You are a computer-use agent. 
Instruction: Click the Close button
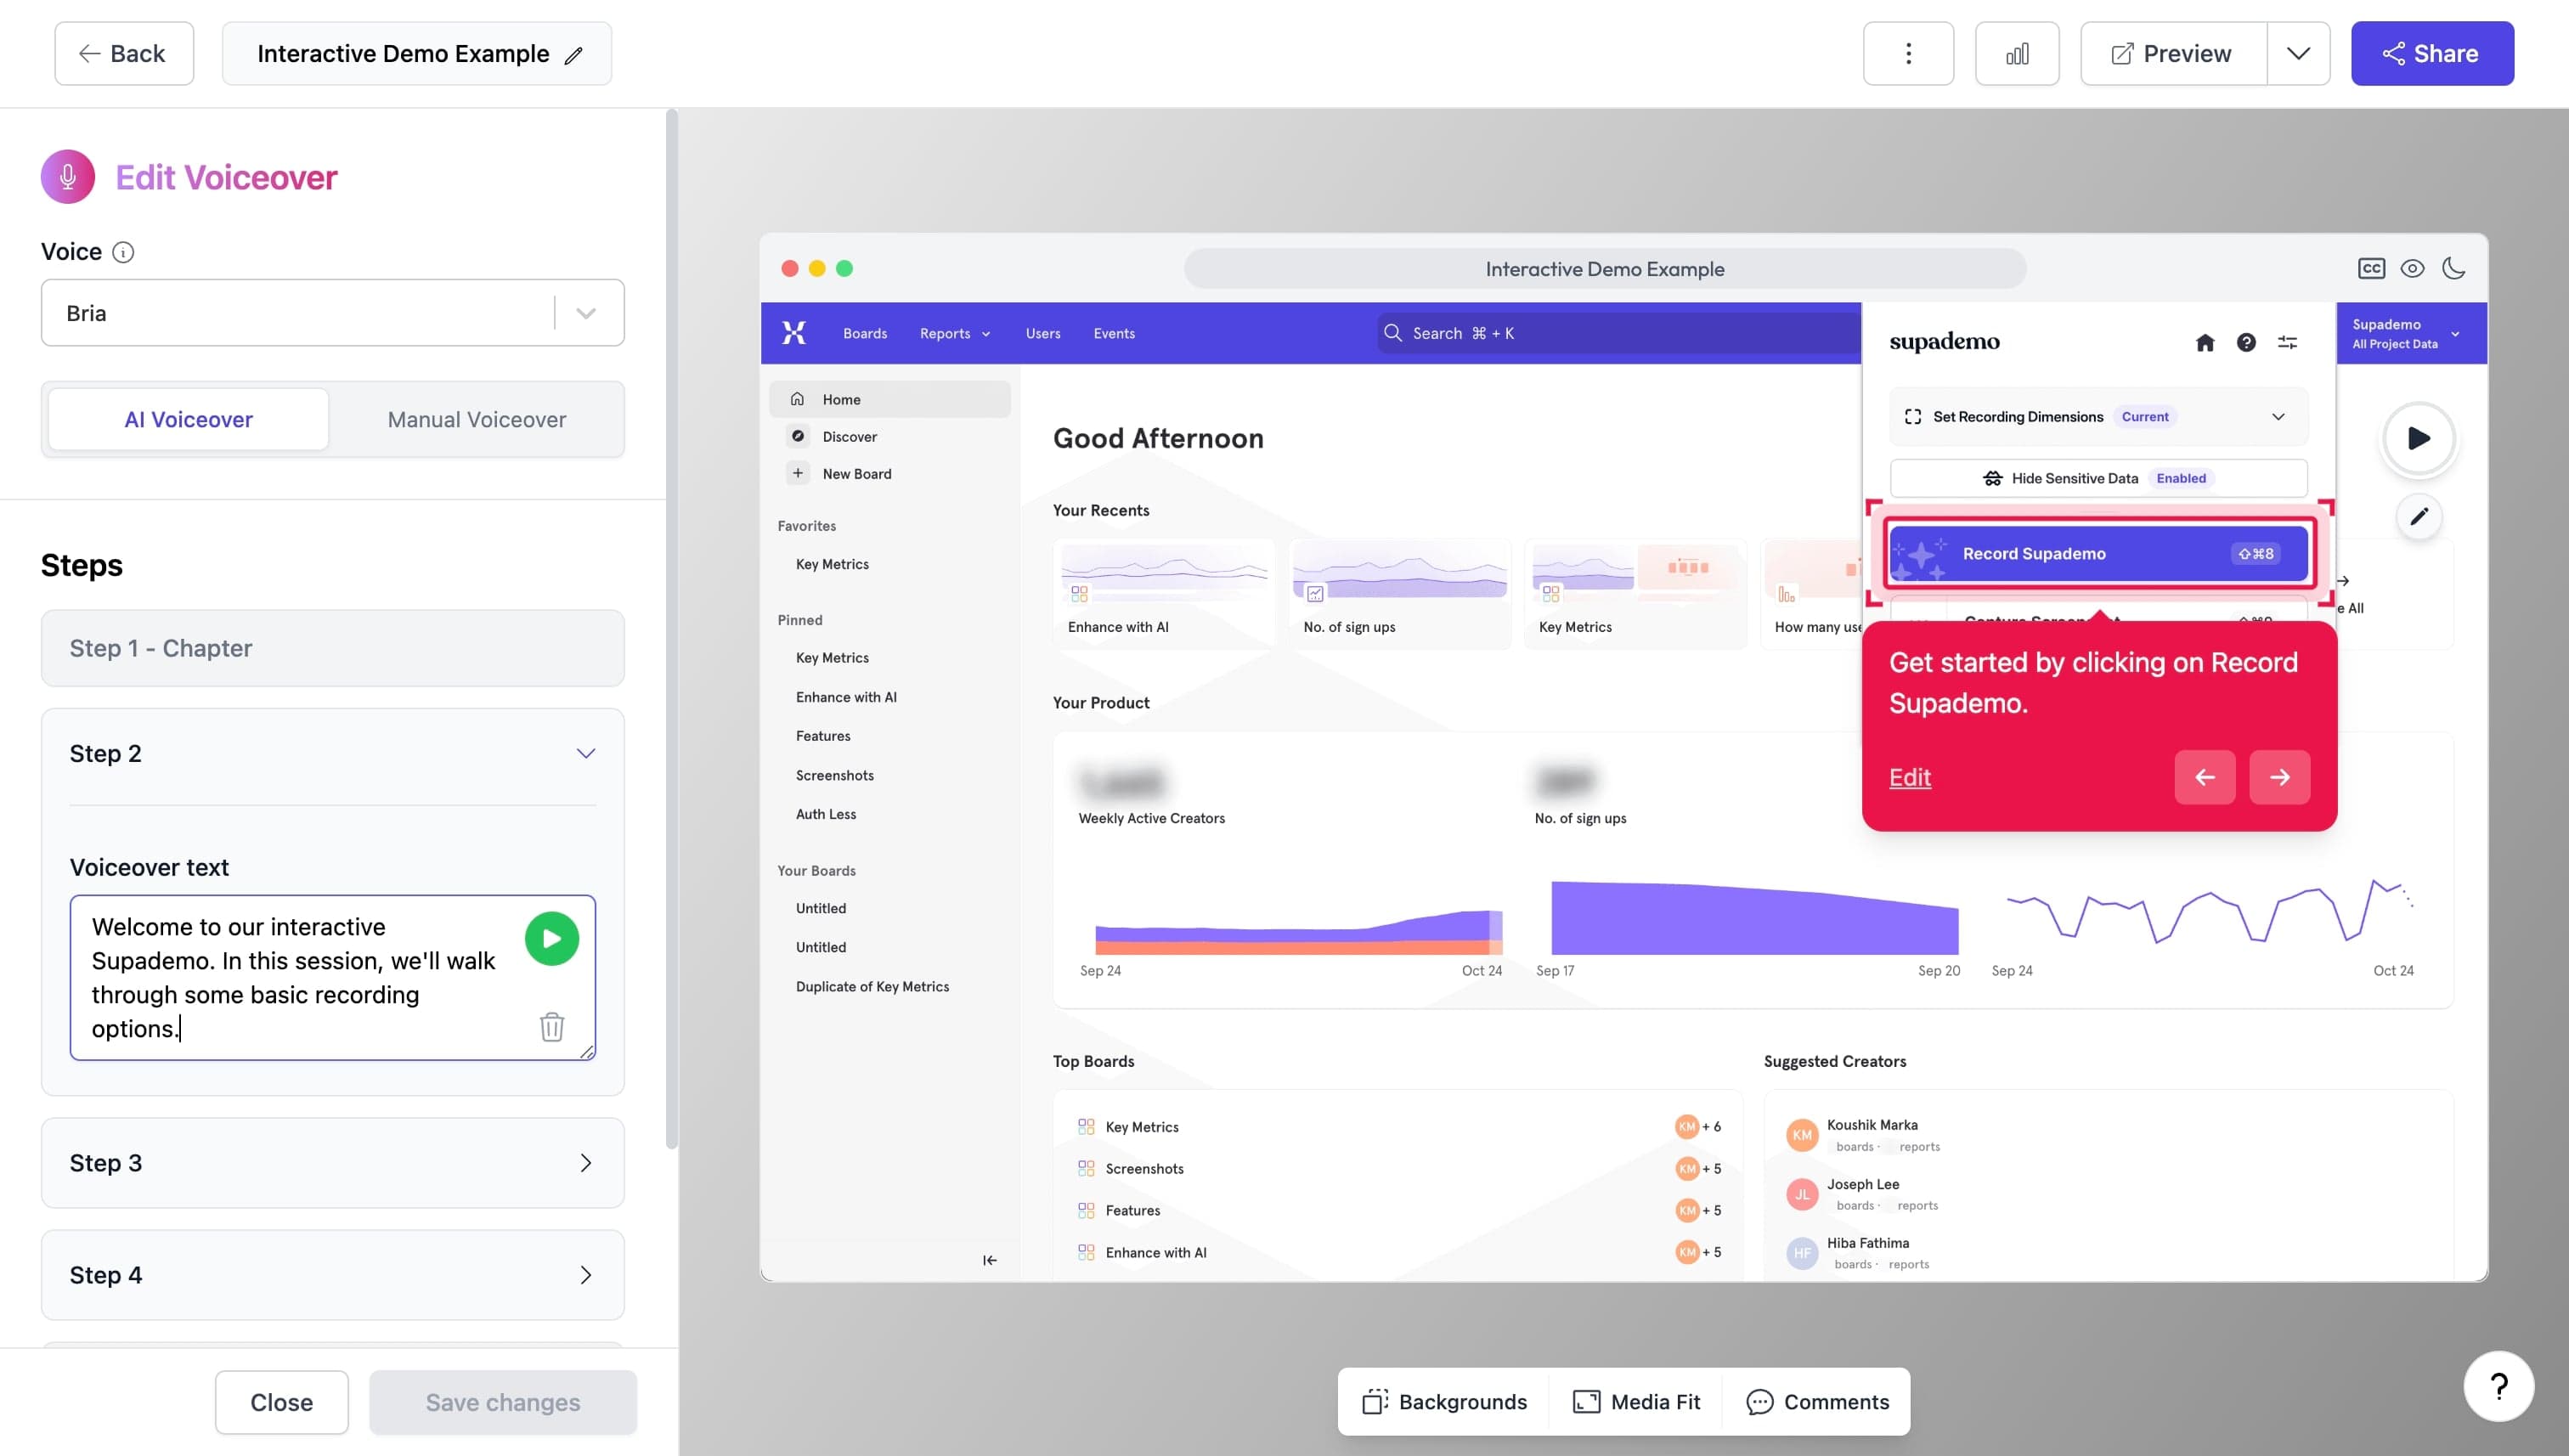[x=282, y=1402]
